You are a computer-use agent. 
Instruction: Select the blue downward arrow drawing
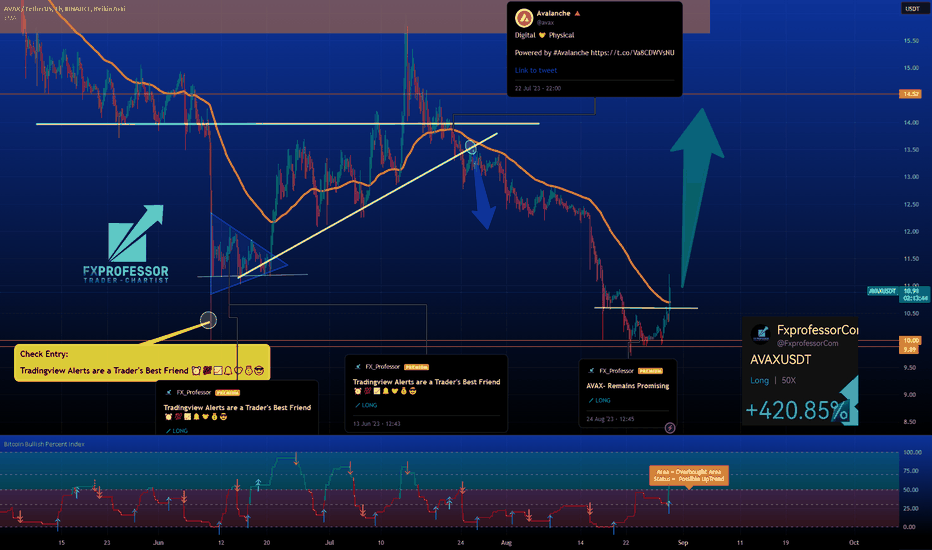[x=484, y=197]
